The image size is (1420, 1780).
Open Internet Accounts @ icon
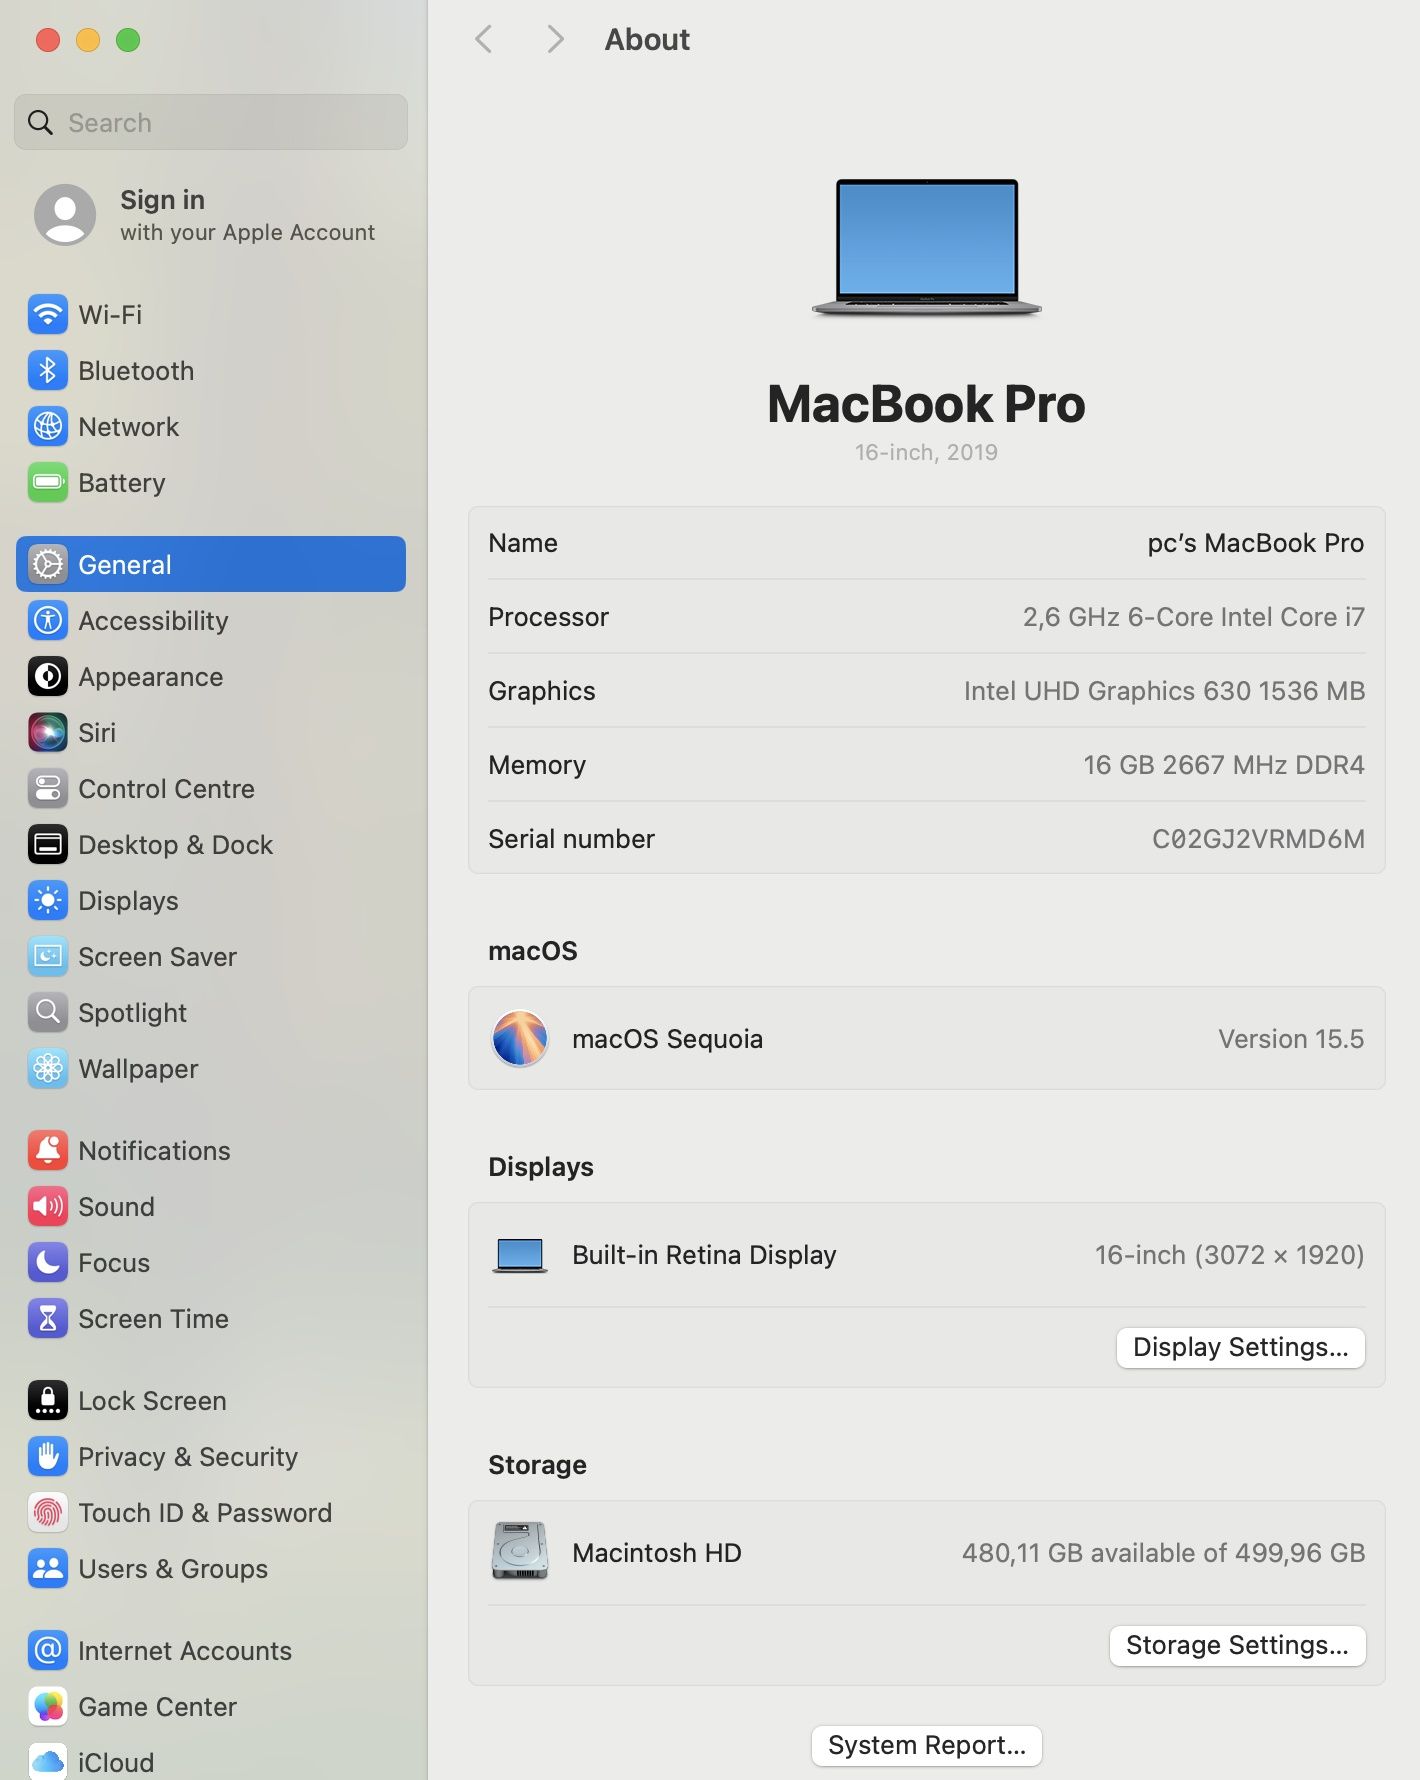(48, 1651)
